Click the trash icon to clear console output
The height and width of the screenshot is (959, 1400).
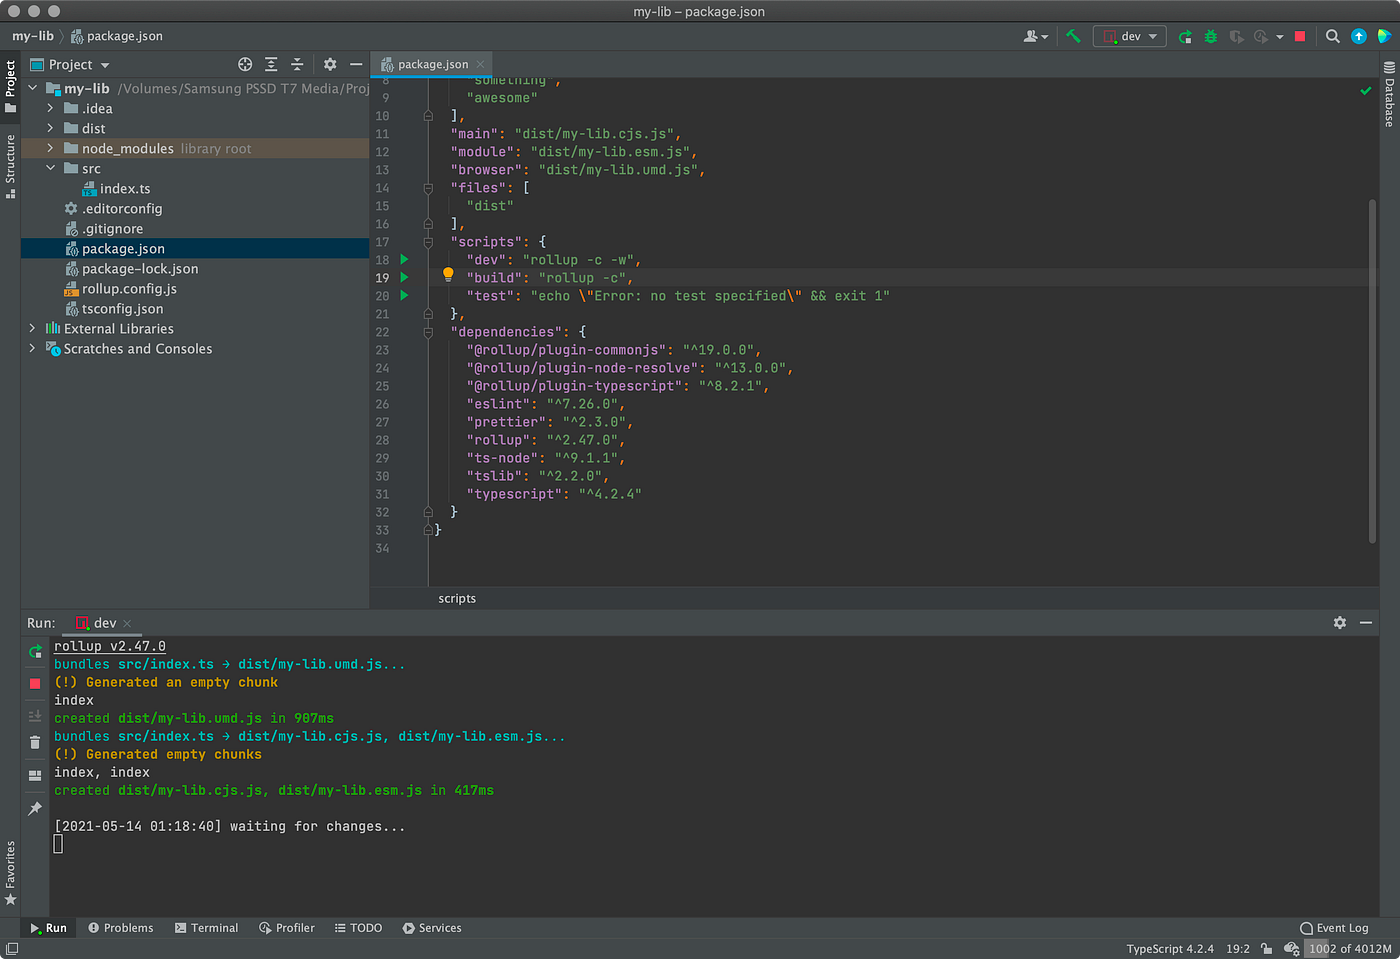pyautogui.click(x=35, y=742)
